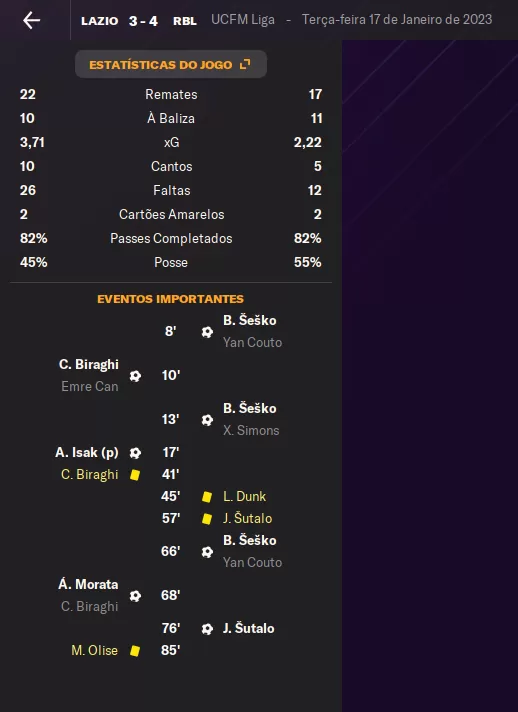The width and height of the screenshot is (518, 712).
Task: Click goal icon at 76' Šutalo
Action: tap(207, 629)
